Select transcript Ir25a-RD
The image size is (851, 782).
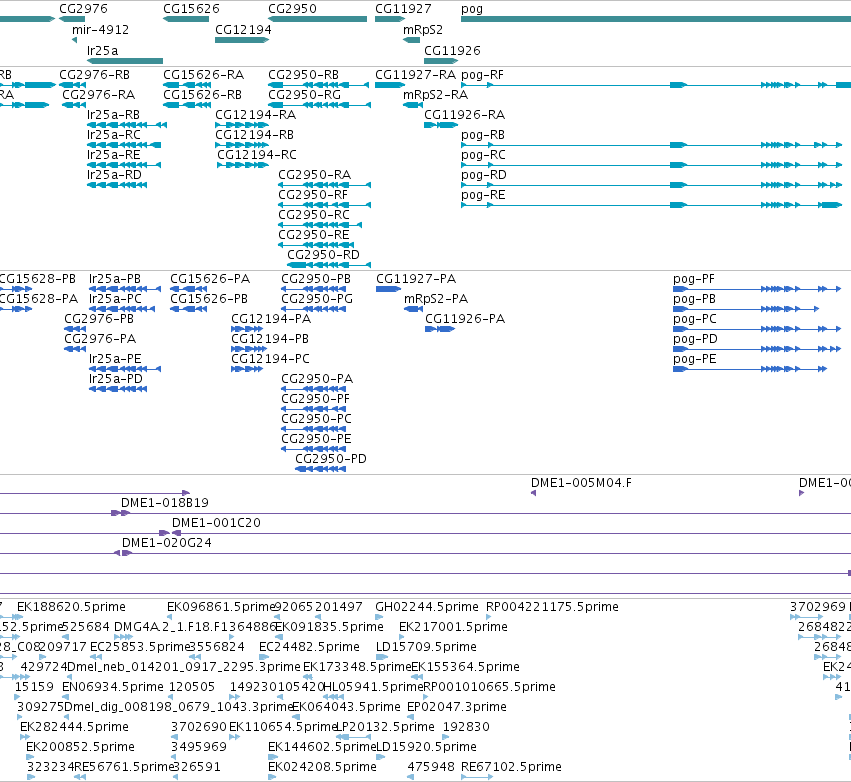pyautogui.click(x=117, y=185)
